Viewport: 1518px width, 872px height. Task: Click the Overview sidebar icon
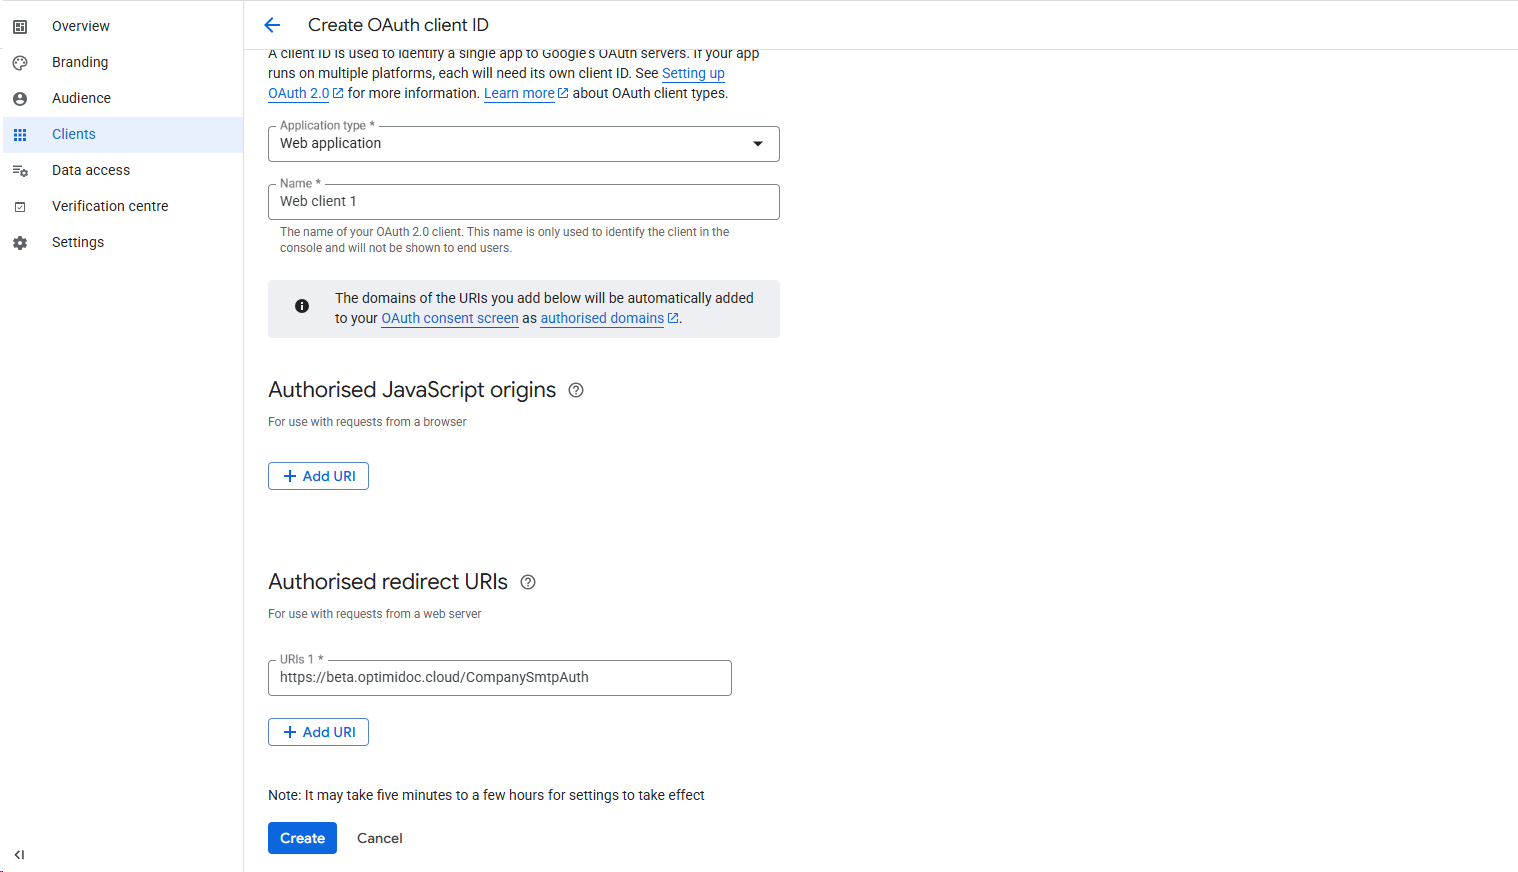pos(20,27)
